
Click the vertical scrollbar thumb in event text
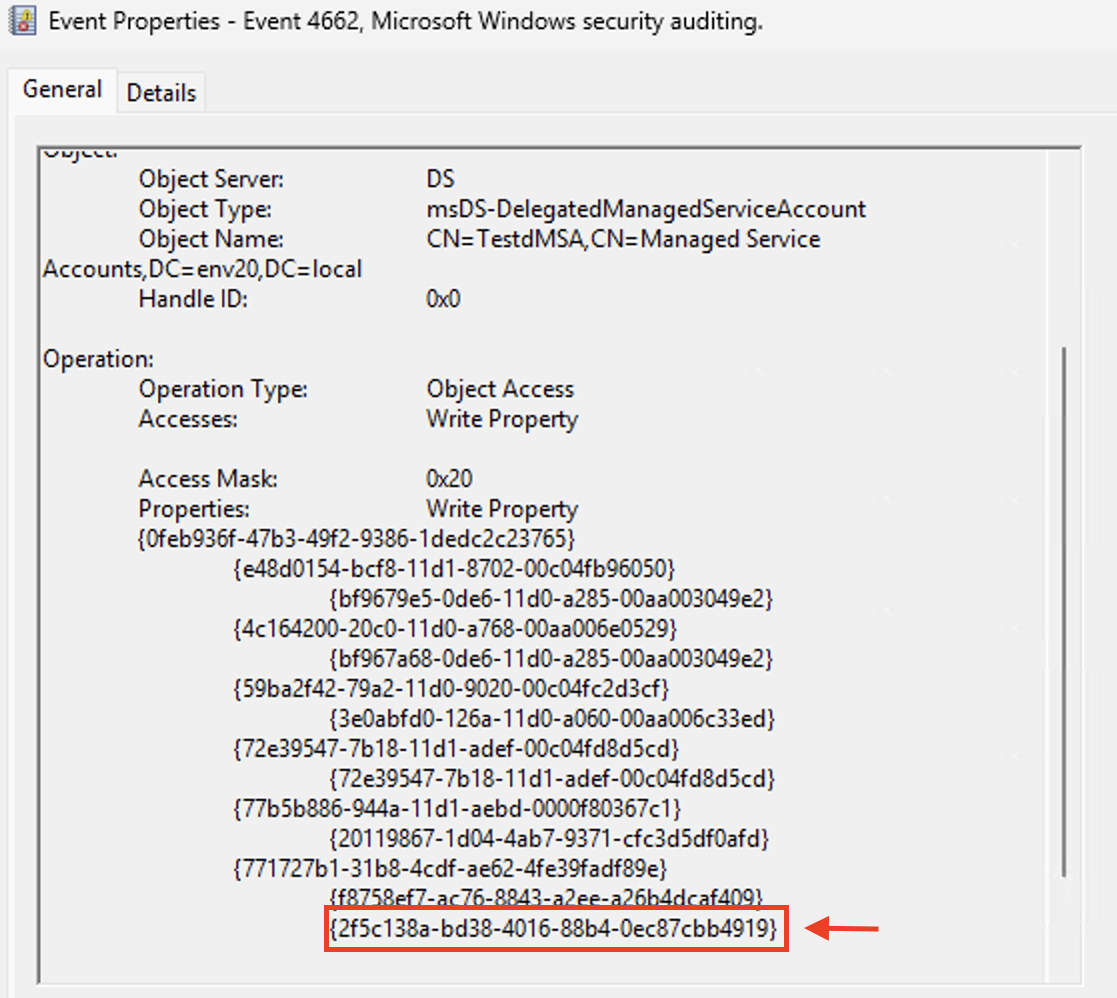[x=1064, y=612]
